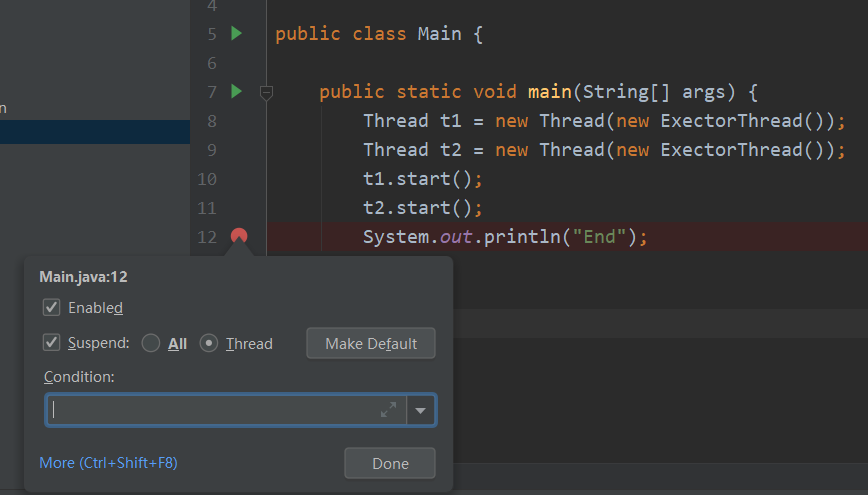Click the 'Thread t1' declaration line

click(x=604, y=121)
